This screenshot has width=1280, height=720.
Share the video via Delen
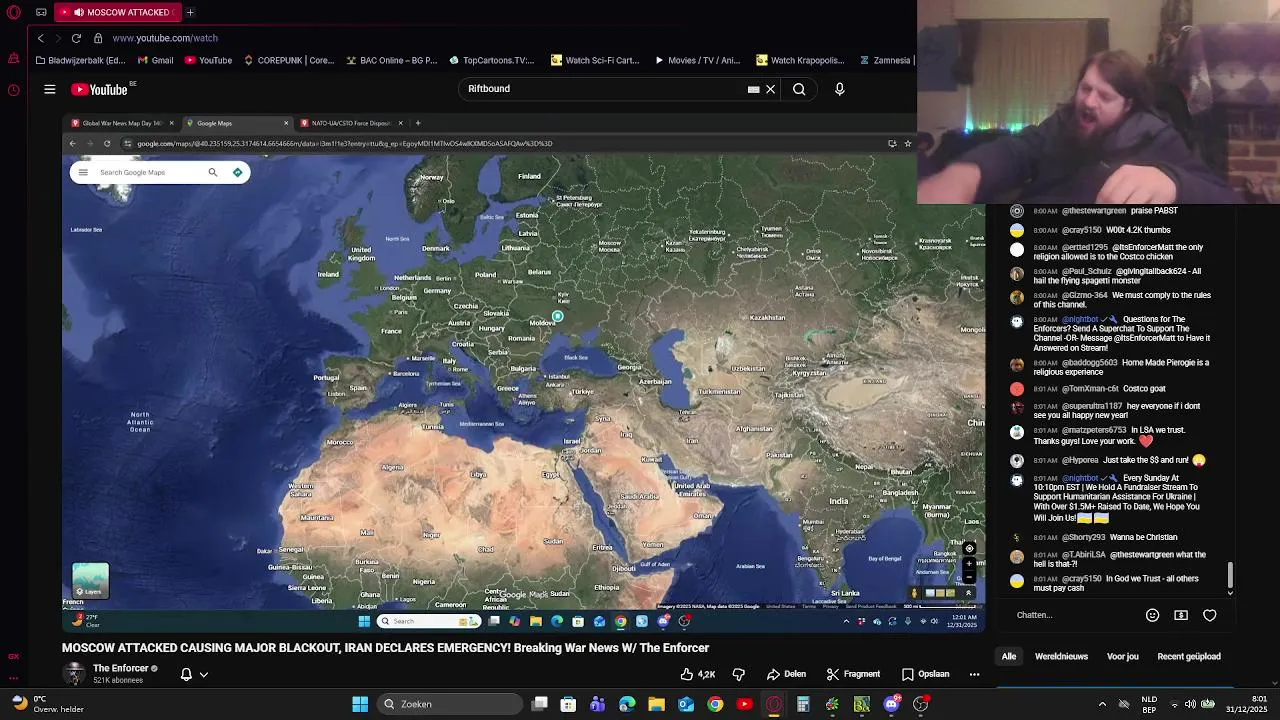[786, 674]
